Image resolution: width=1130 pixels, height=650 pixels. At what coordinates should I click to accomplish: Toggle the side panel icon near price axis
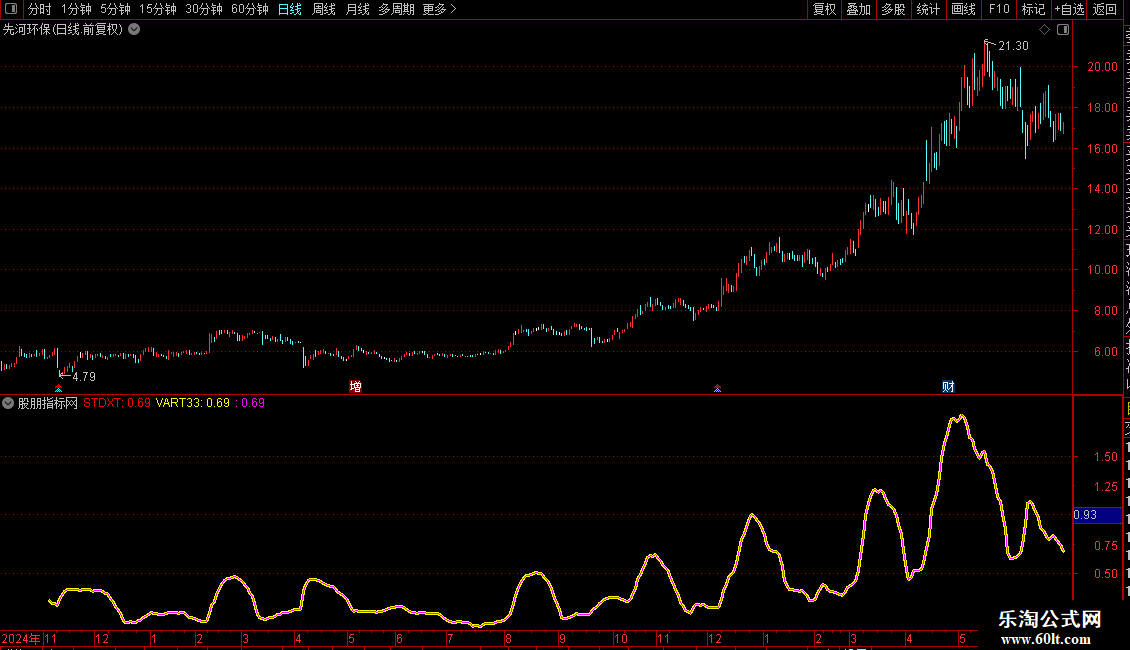(1063, 30)
